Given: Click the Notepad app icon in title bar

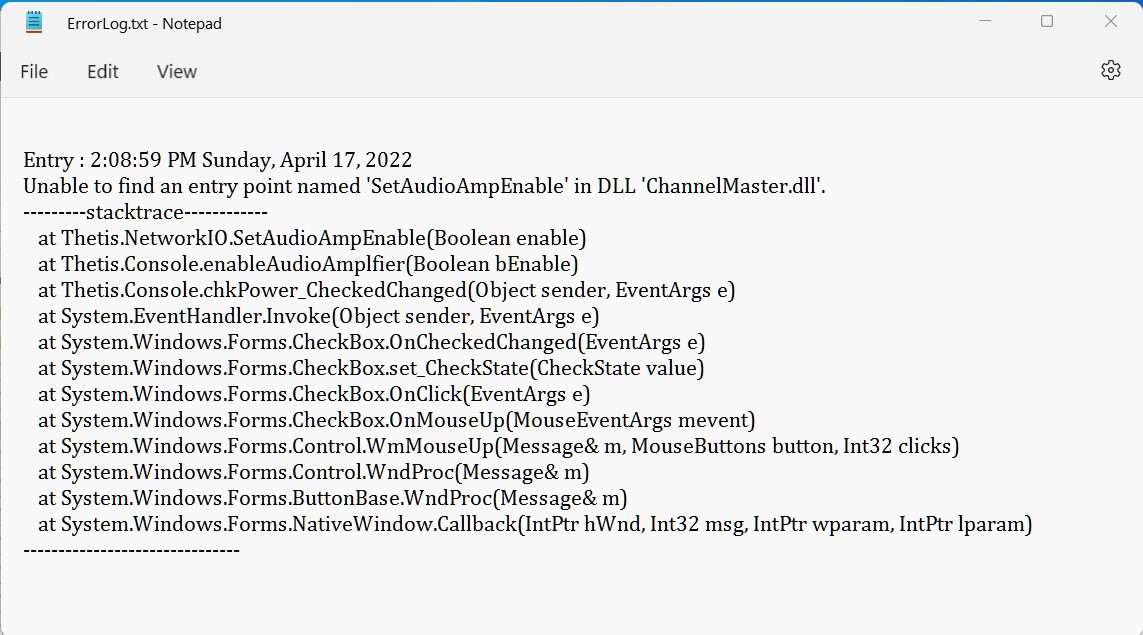Looking at the screenshot, I should coord(34,23).
